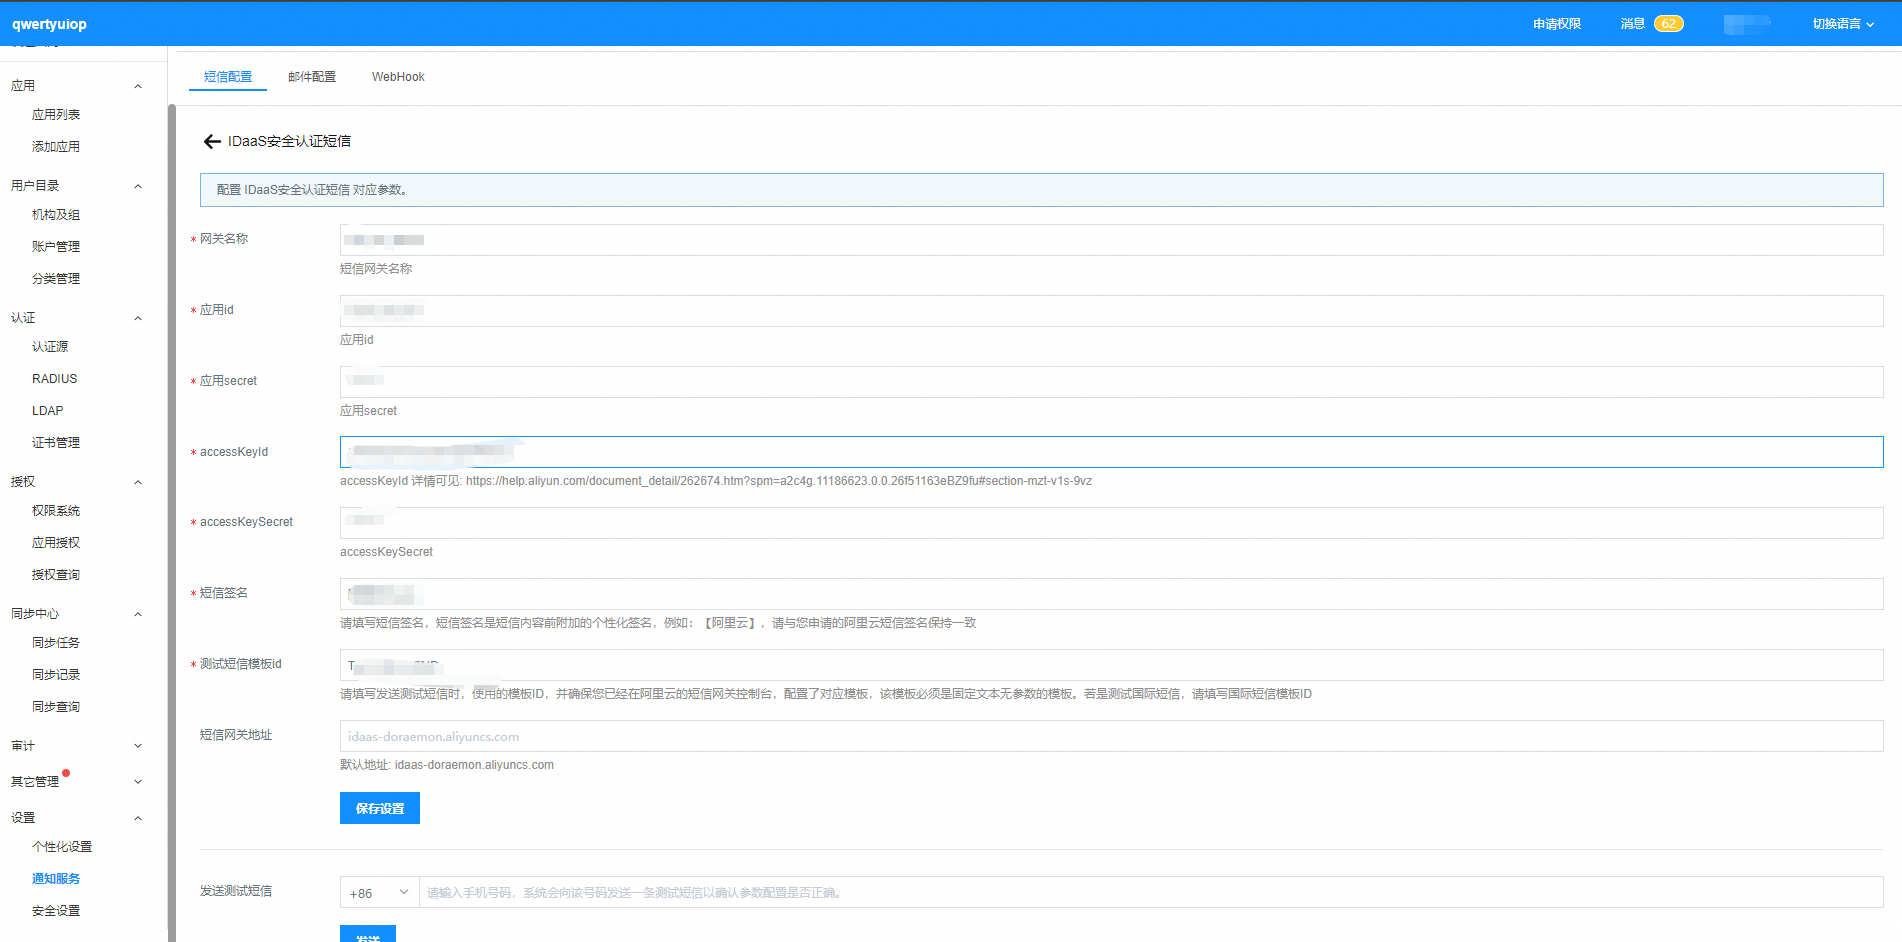
Task: Switch to the 邮件配置 tab
Action: [x=312, y=77]
